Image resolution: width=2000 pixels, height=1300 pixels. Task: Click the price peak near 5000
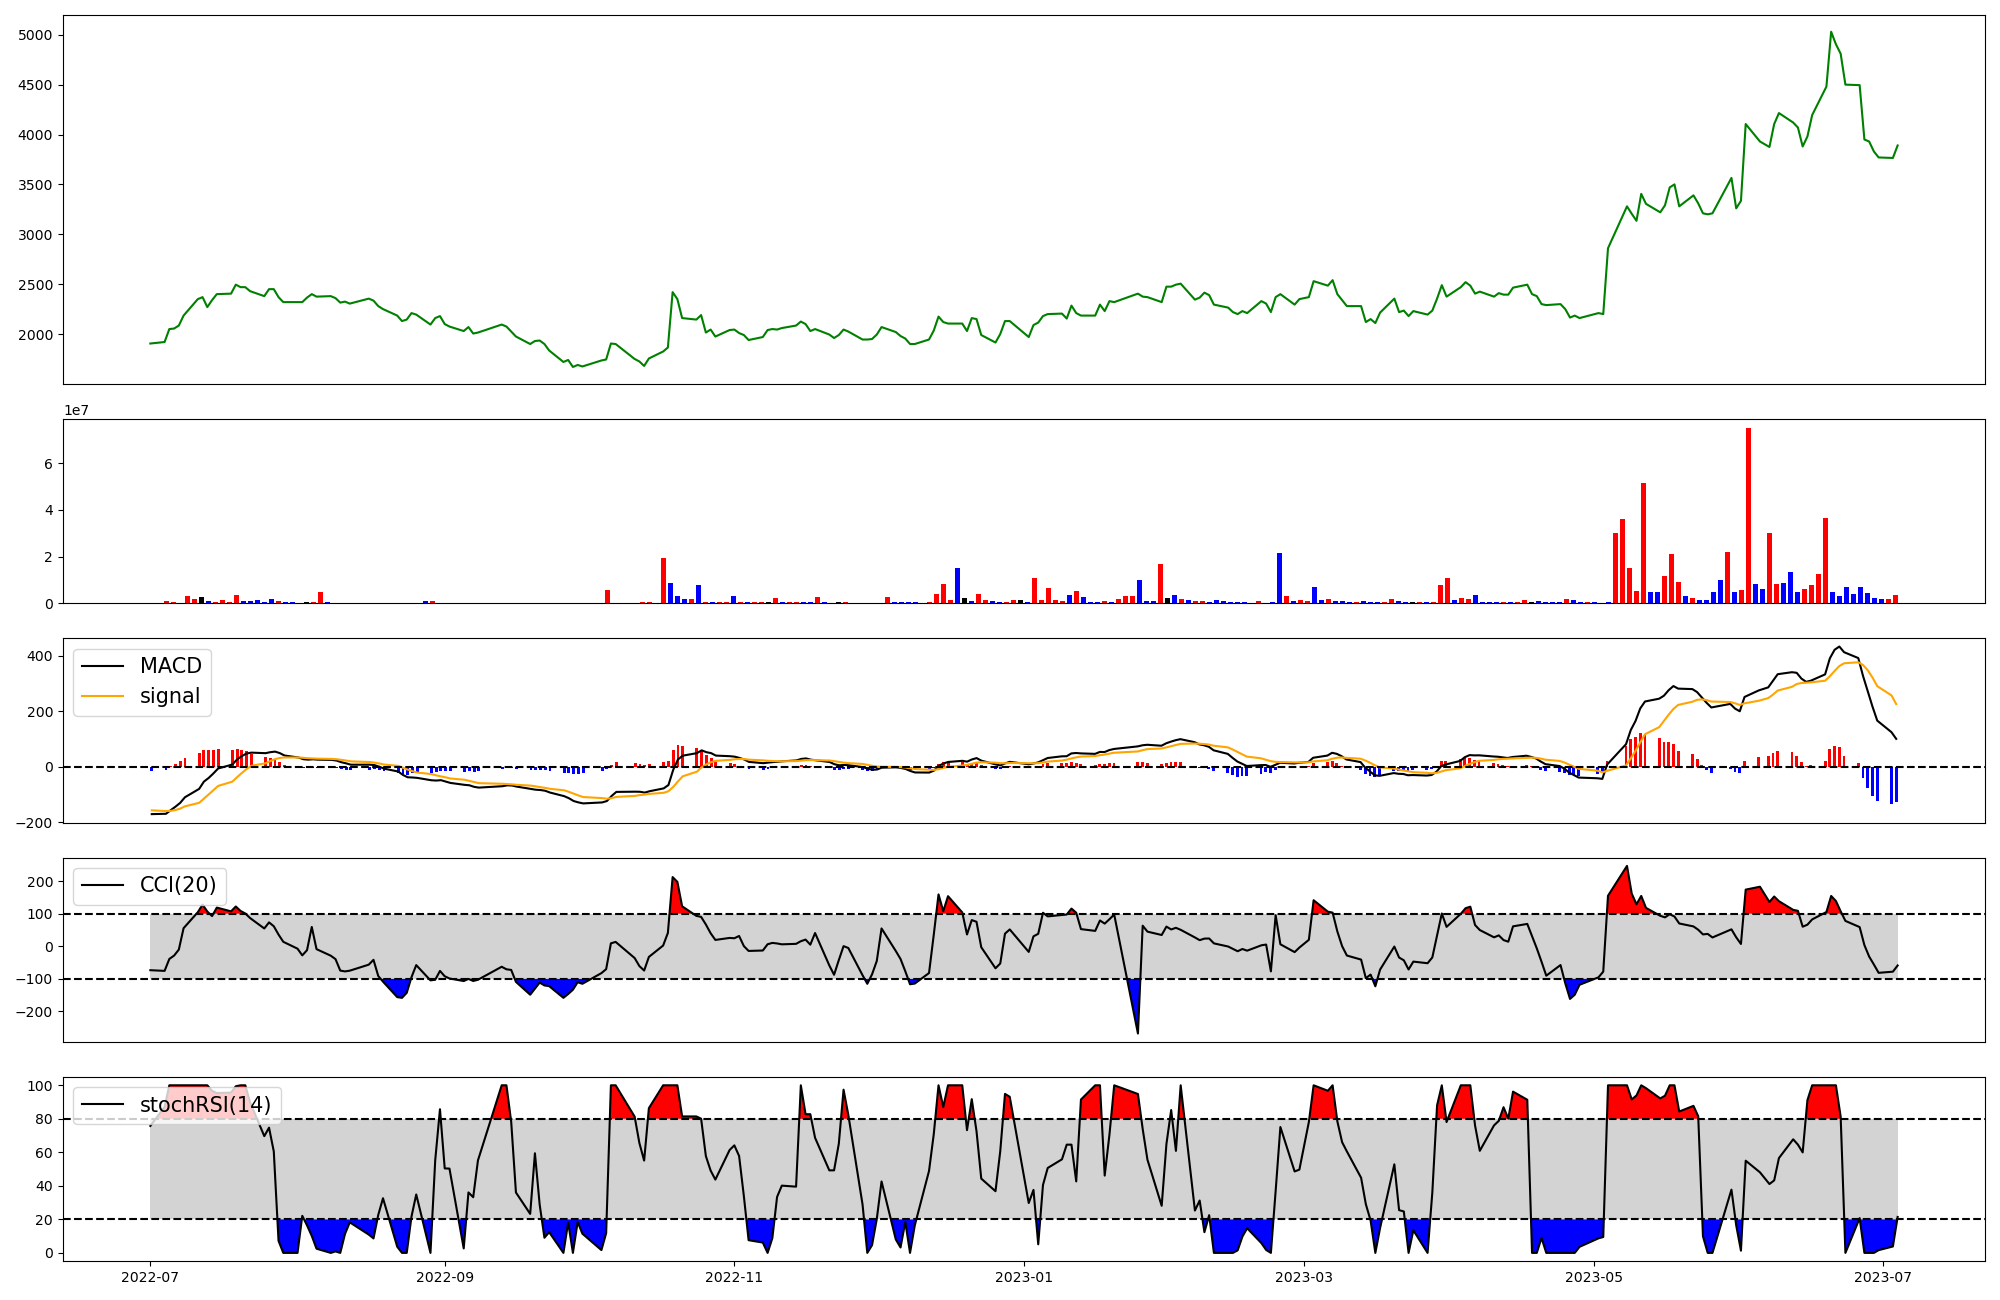(x=1831, y=33)
